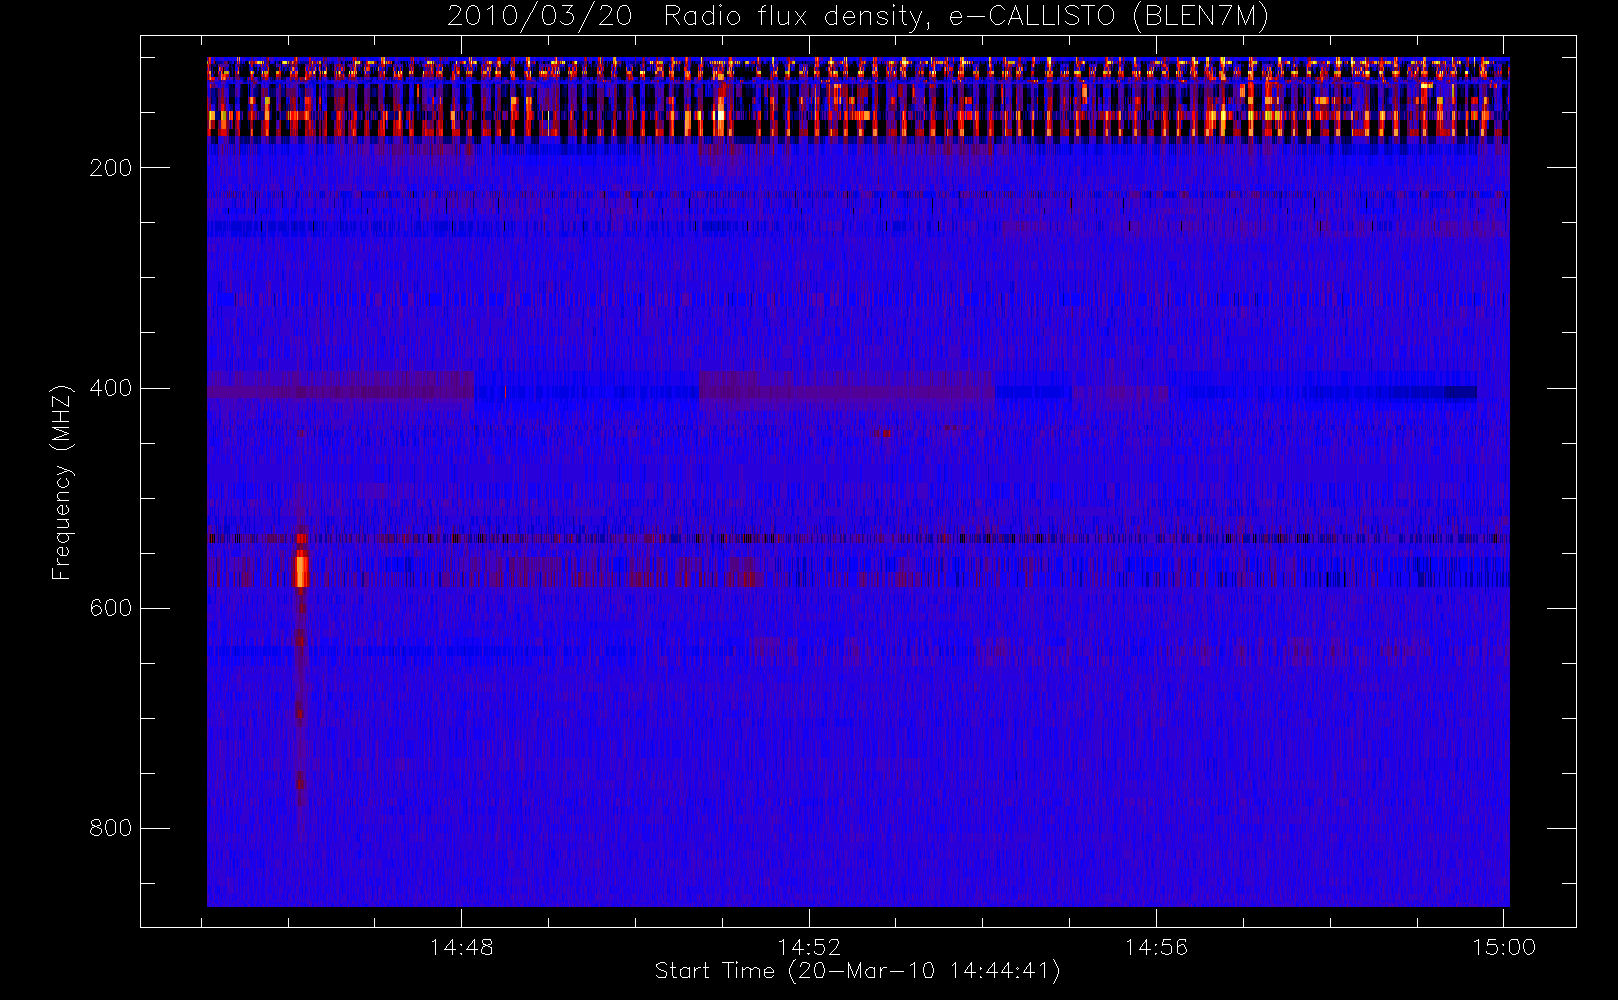Screen dimensions: 1618x1000
Task: Click the 14:48 time tick label
Action: coord(462,947)
